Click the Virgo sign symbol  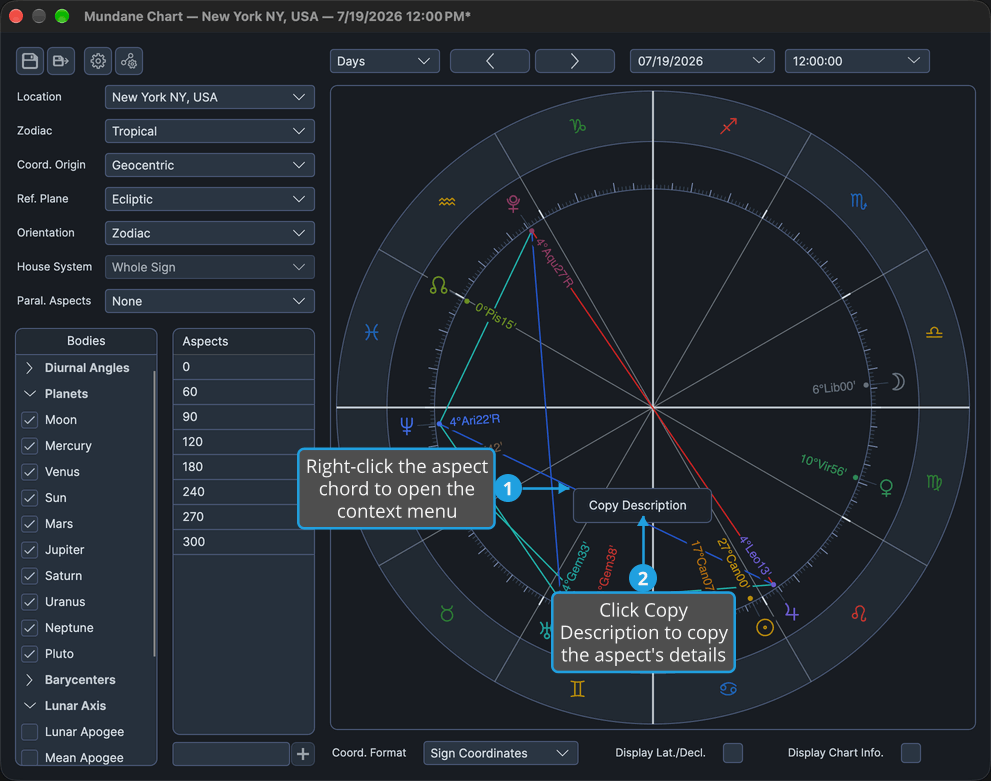[x=934, y=482]
